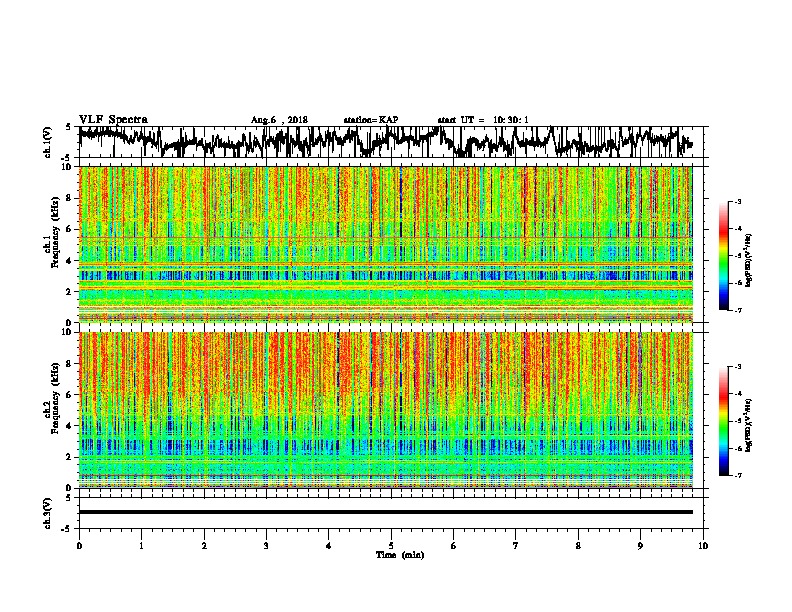Pick the ch.1 spectrogram color scale bar
792x612 pixels.
723,256
